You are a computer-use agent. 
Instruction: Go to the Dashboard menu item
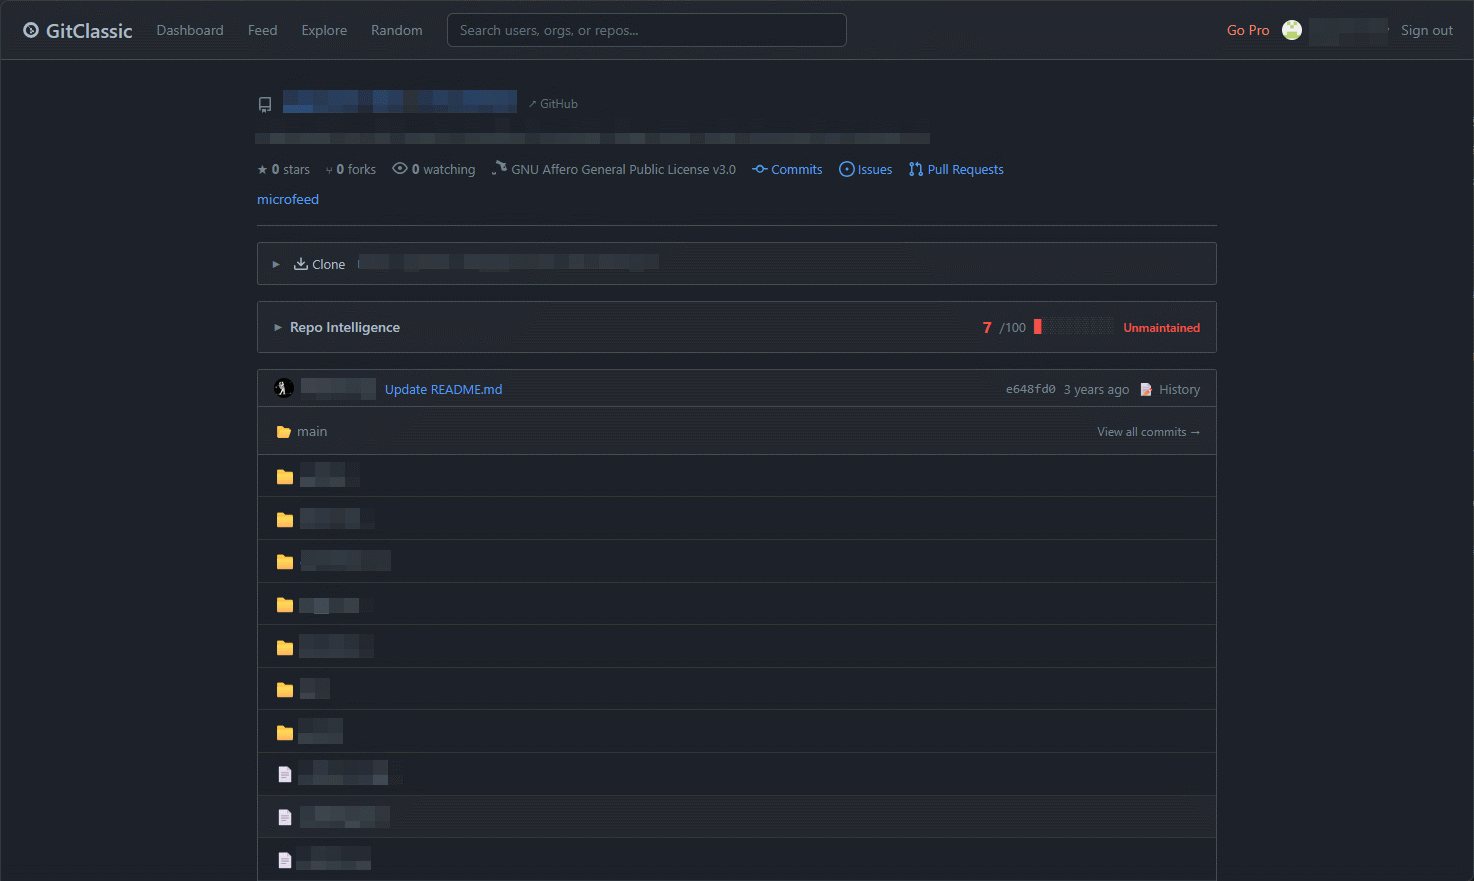(x=190, y=30)
